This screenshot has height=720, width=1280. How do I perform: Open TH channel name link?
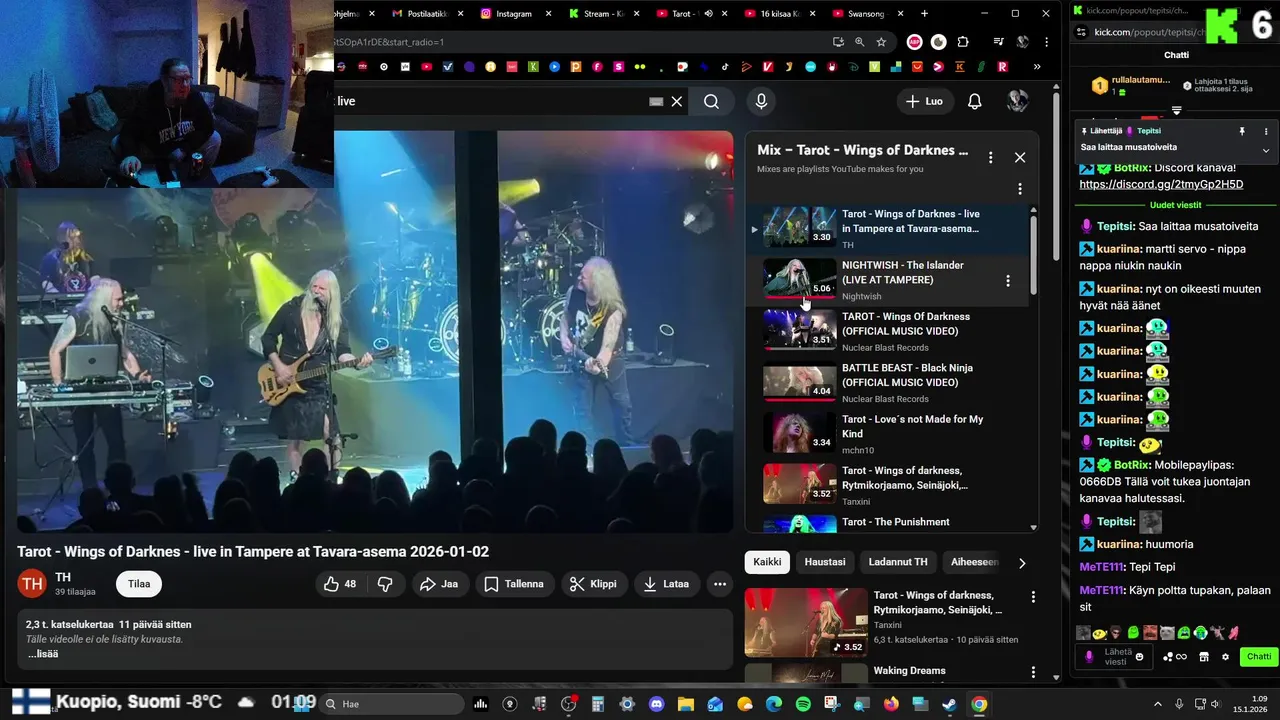pyautogui.click(x=63, y=577)
